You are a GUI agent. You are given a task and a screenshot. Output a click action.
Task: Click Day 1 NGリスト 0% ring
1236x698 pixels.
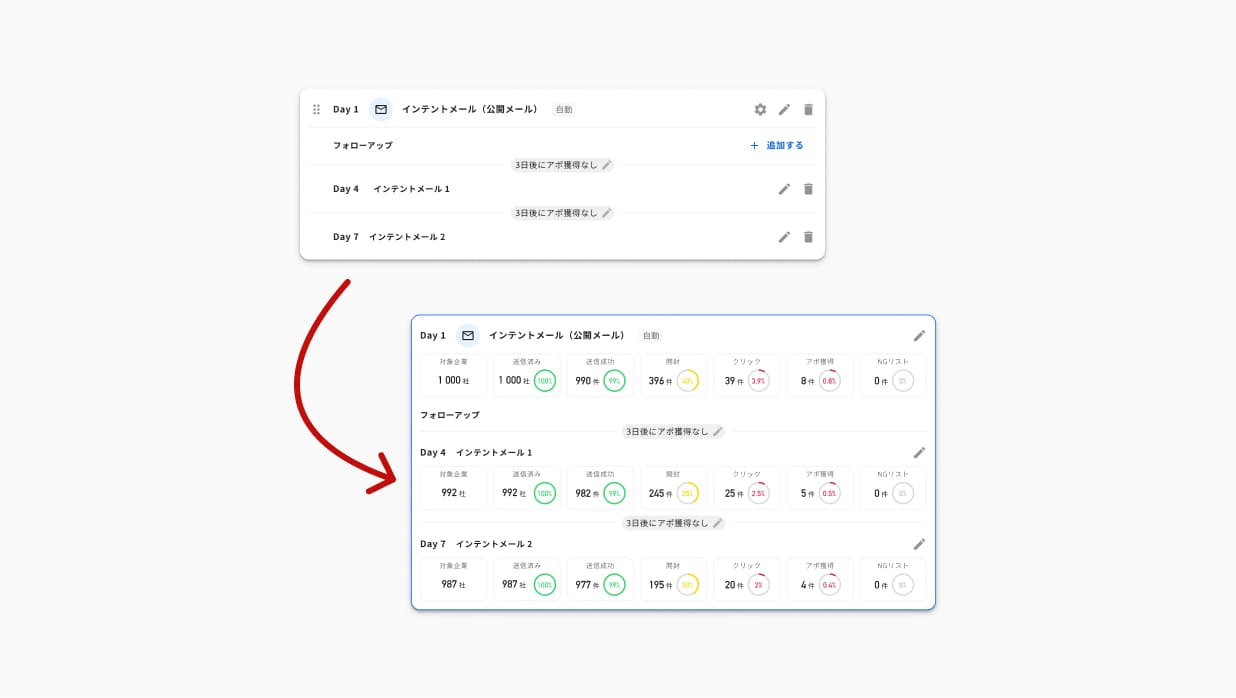(x=903, y=381)
